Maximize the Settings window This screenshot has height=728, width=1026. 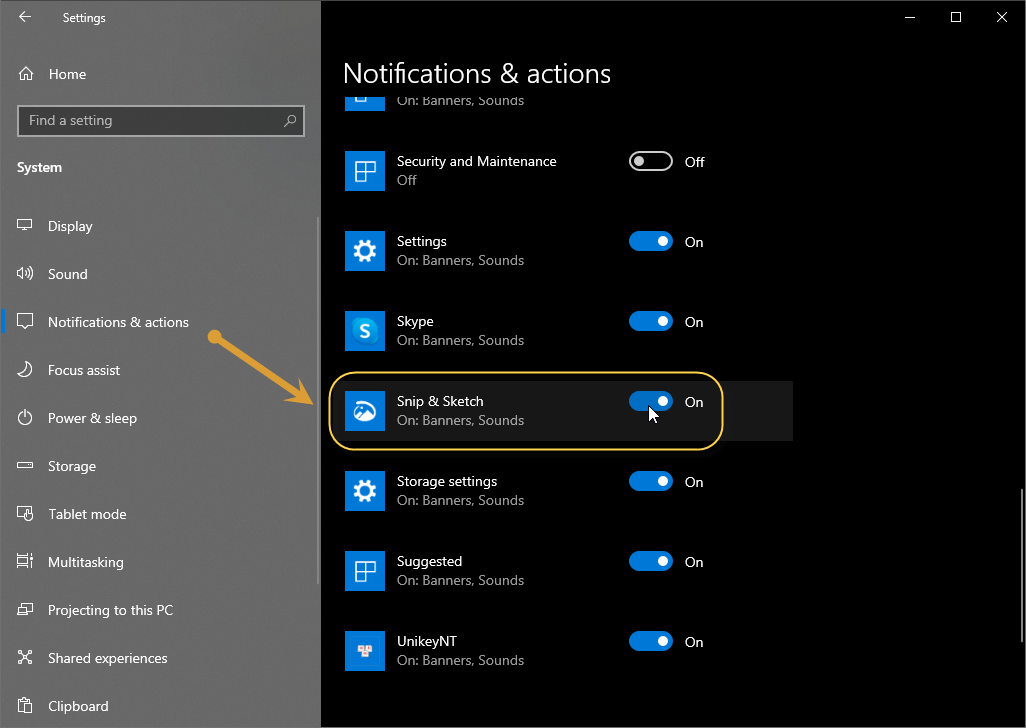(955, 17)
